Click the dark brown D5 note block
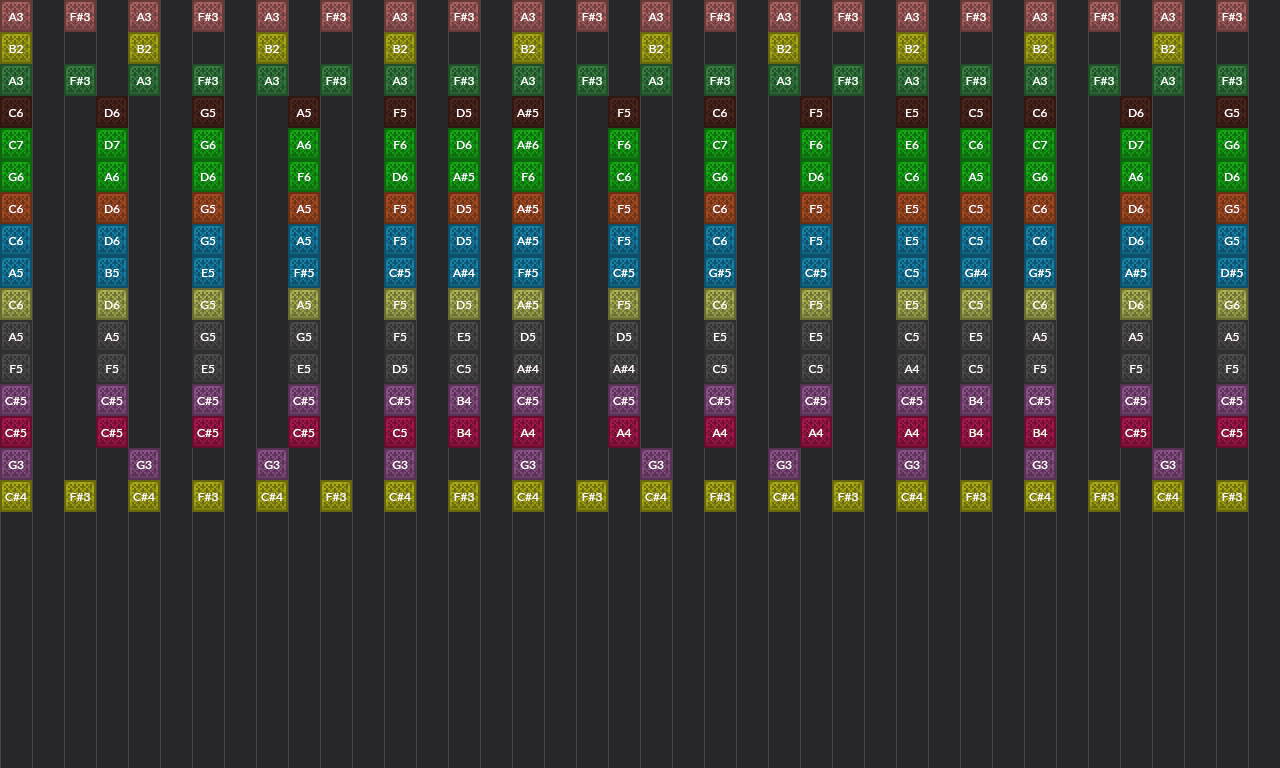The width and height of the screenshot is (1280, 768). point(464,113)
